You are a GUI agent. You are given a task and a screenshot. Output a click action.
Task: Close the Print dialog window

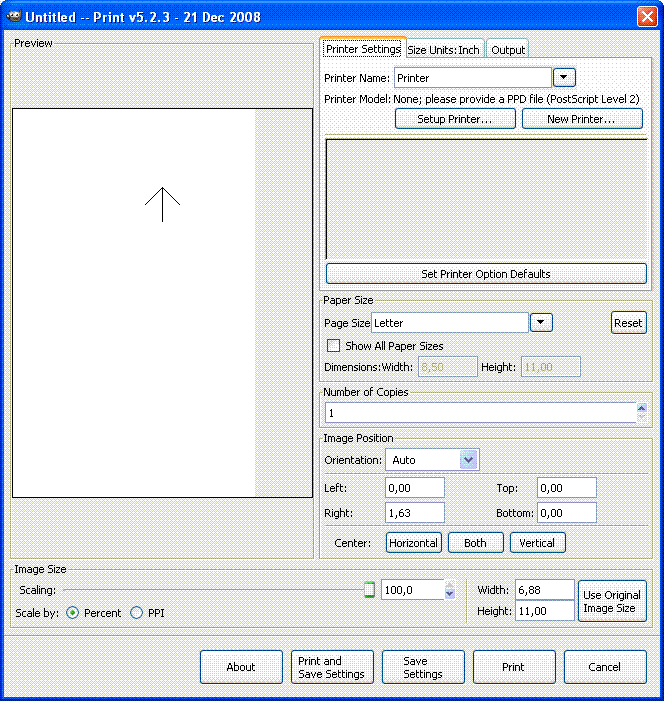[x=647, y=17]
